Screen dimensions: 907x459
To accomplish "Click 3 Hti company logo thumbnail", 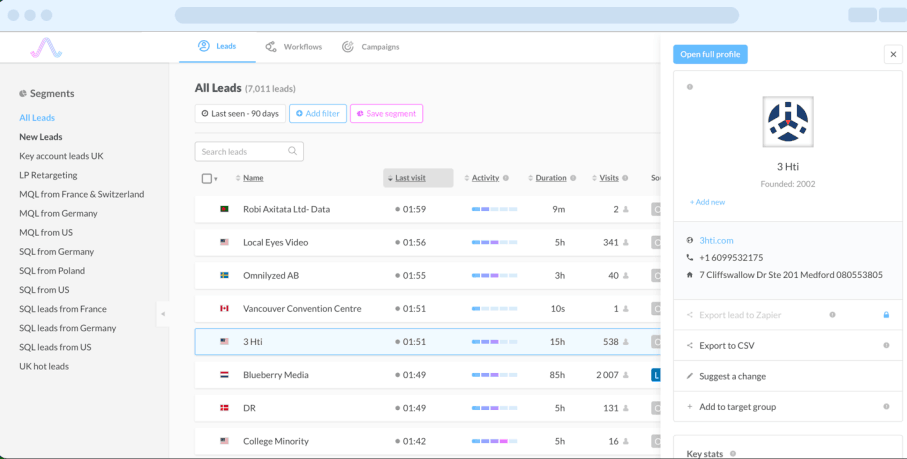I will coord(788,121).
